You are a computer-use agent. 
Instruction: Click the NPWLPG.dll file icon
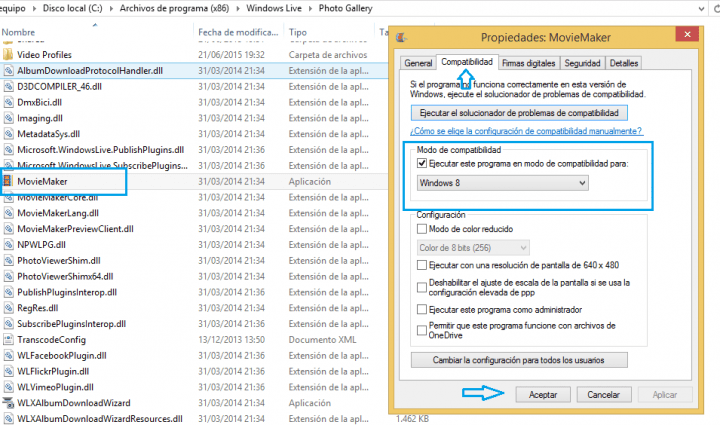click(x=8, y=245)
